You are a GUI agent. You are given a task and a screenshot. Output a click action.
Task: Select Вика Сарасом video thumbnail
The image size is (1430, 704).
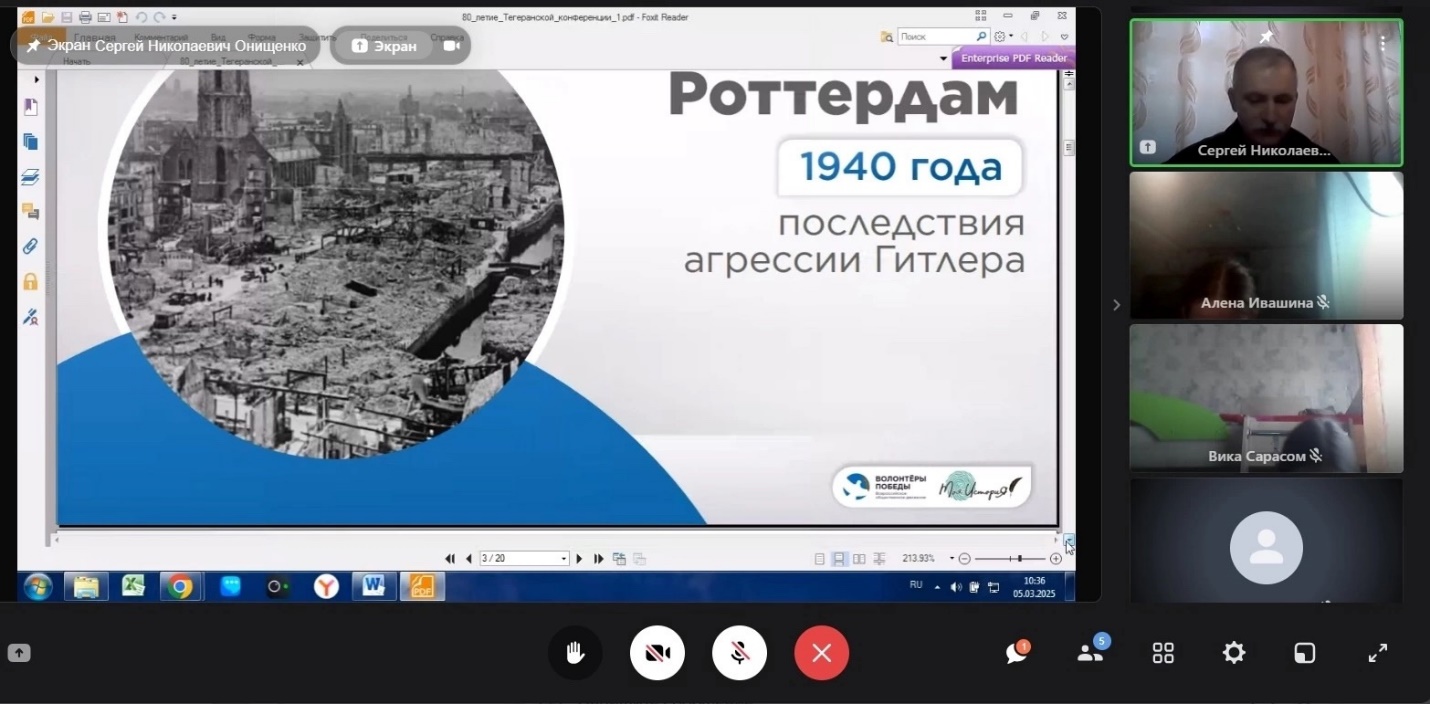[1266, 398]
